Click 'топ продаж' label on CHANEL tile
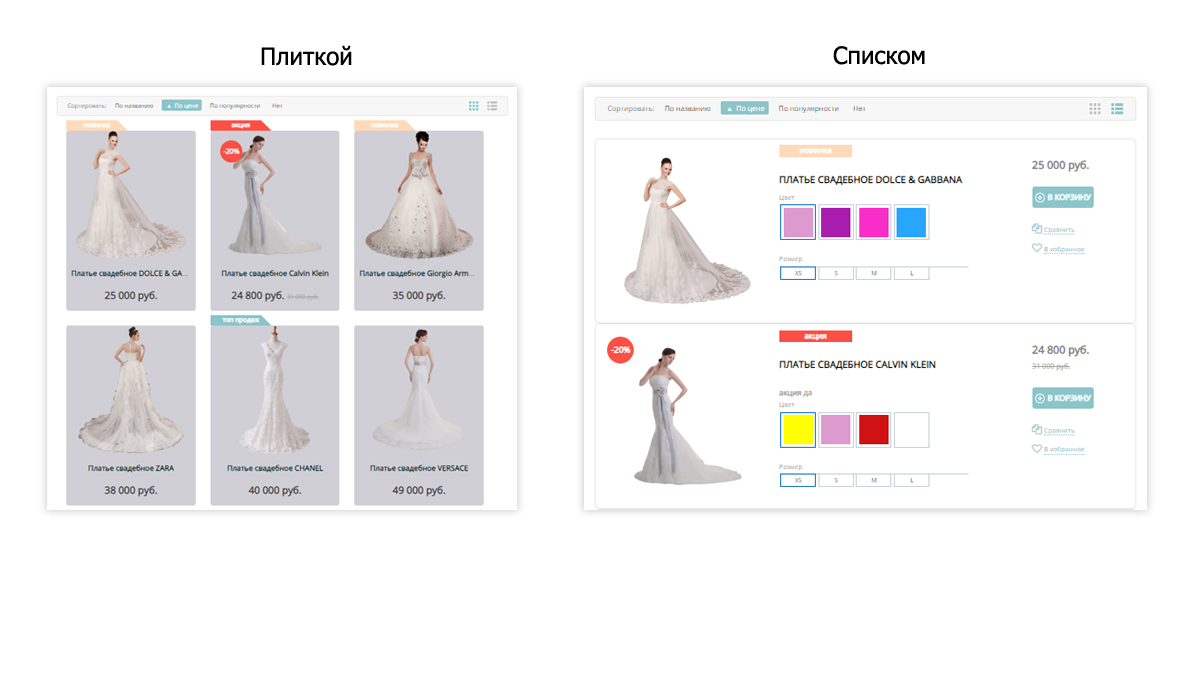The height and width of the screenshot is (700, 1200). [240, 320]
